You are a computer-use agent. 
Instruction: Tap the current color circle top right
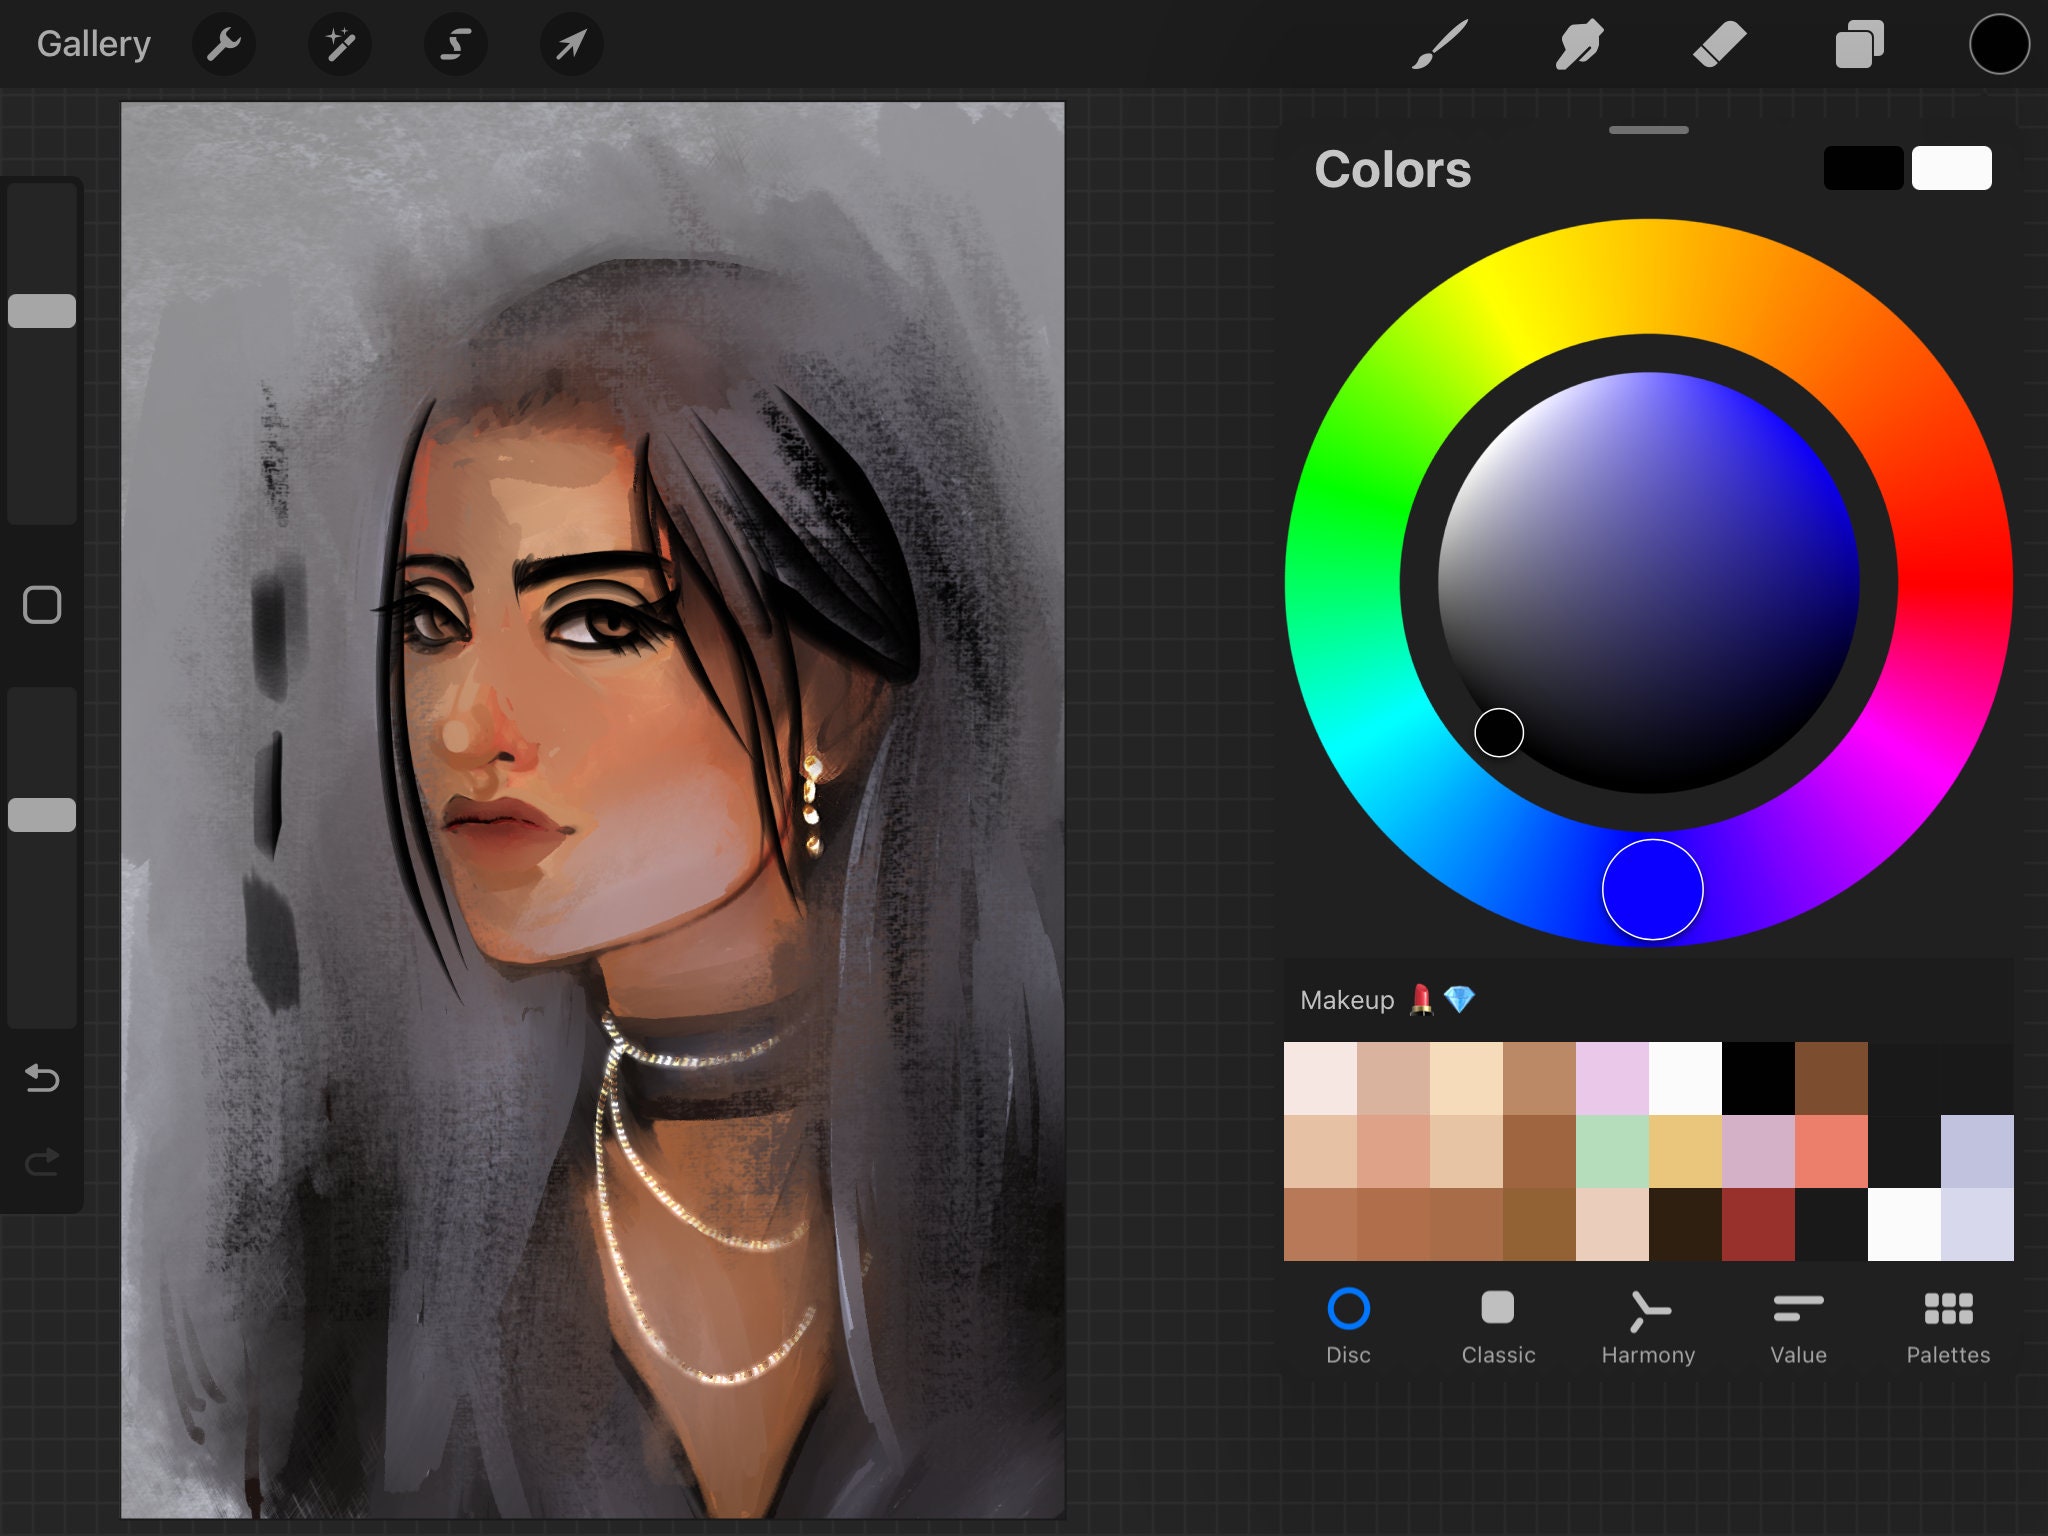click(1999, 43)
